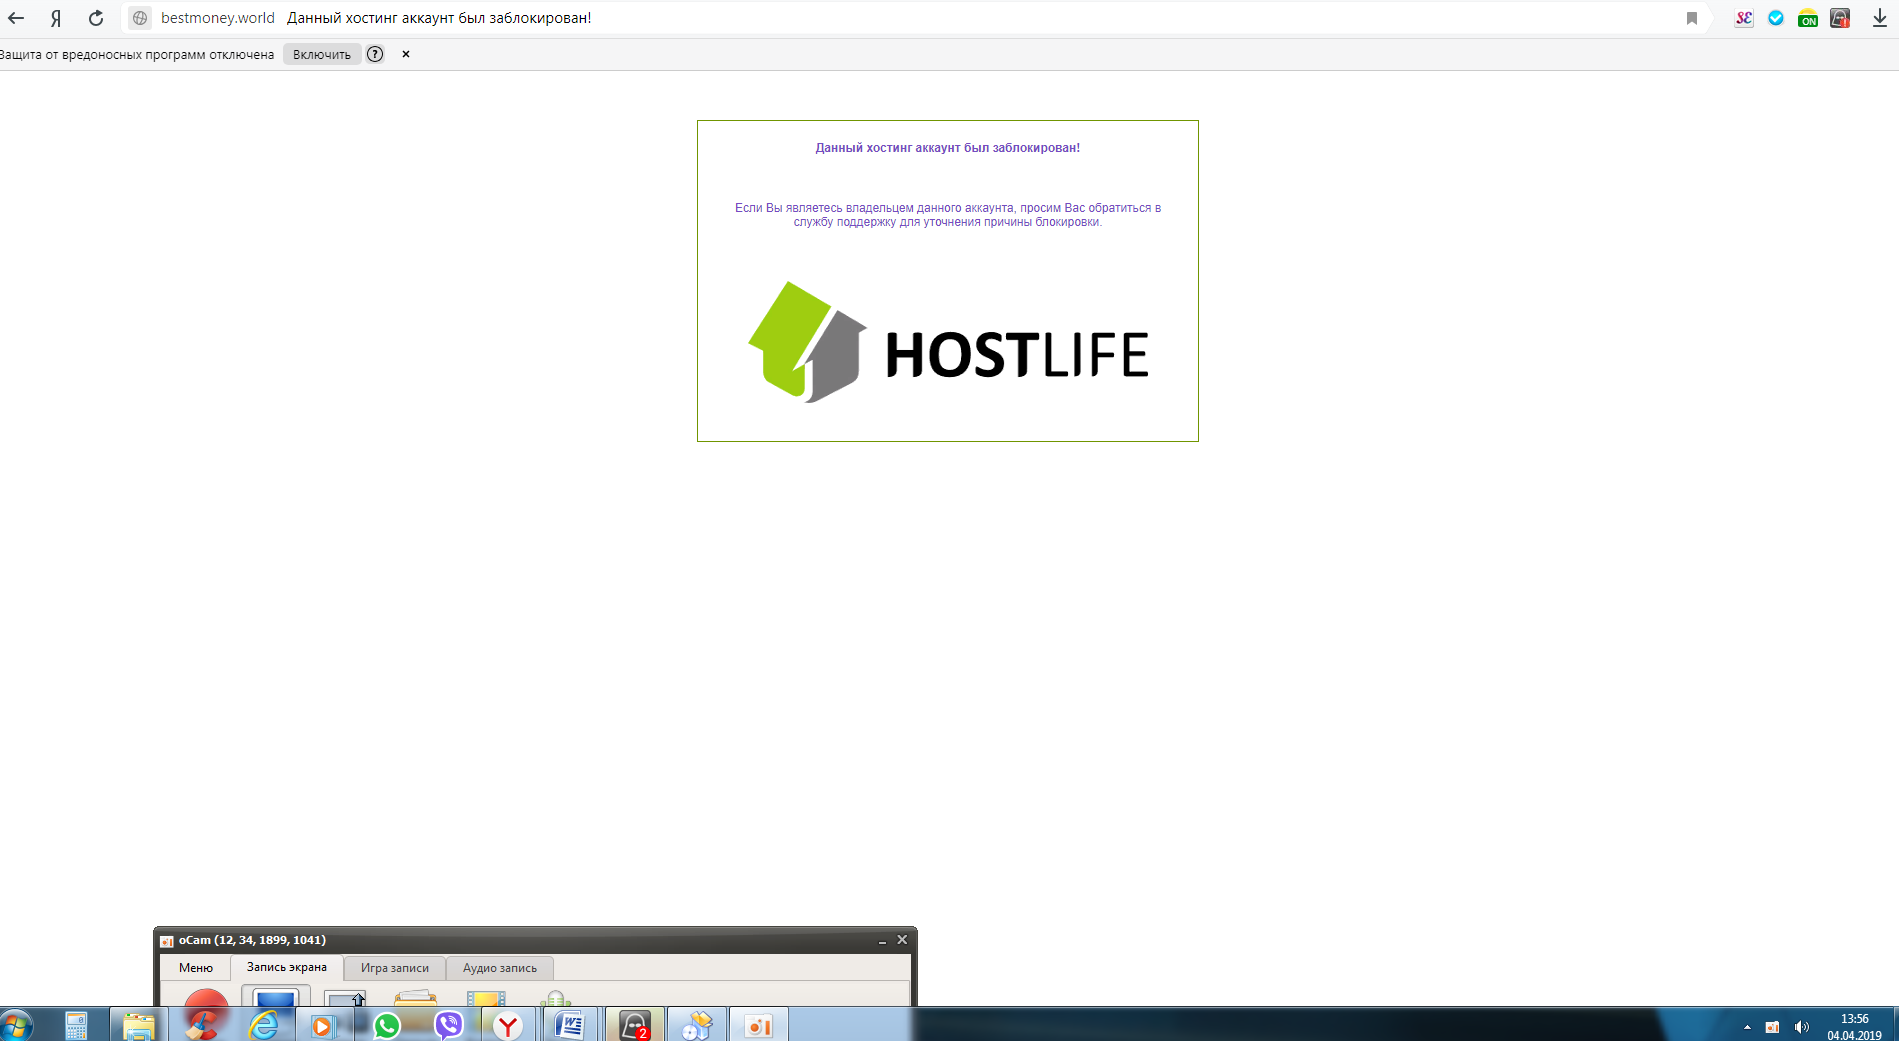Open Internet Explorer from the taskbar
1899x1041 pixels.
265,1025
